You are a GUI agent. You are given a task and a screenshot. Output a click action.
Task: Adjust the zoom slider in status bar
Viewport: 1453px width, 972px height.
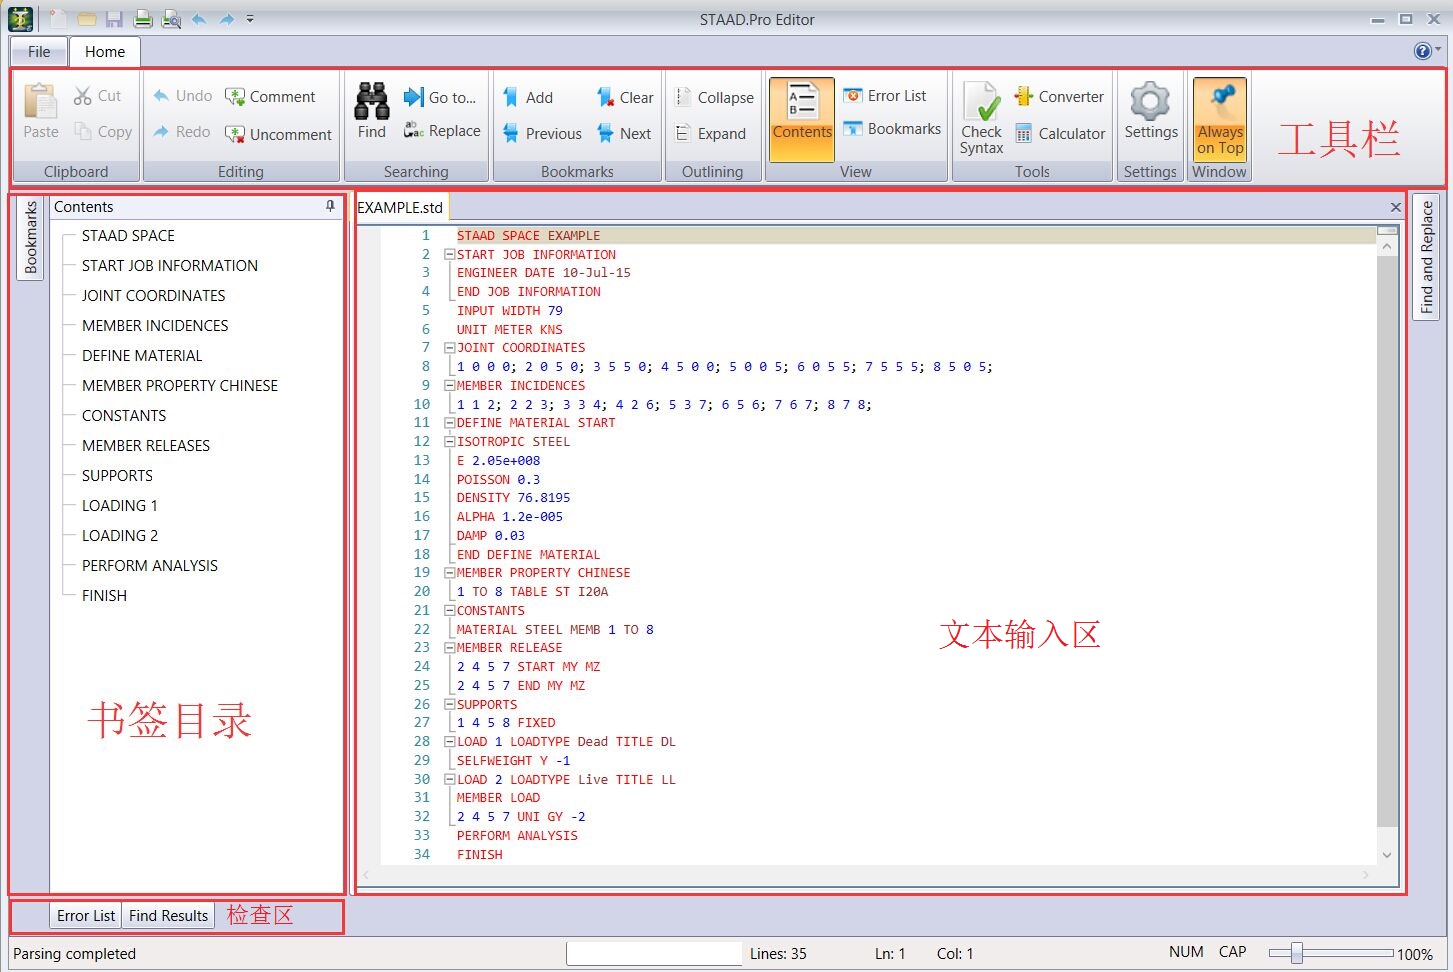click(x=1296, y=953)
